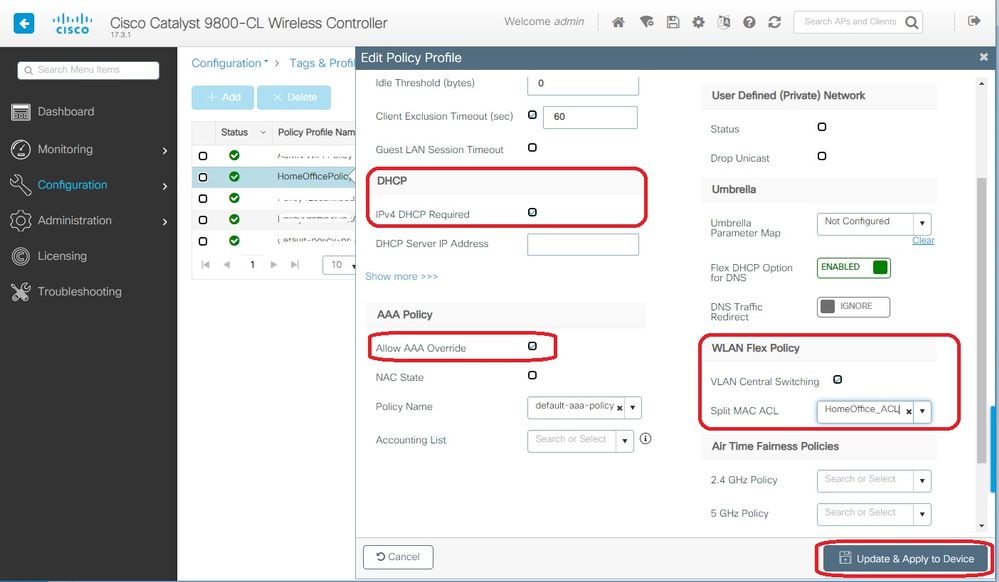Open the help question mark icon
999x582 pixels.
pos(749,22)
